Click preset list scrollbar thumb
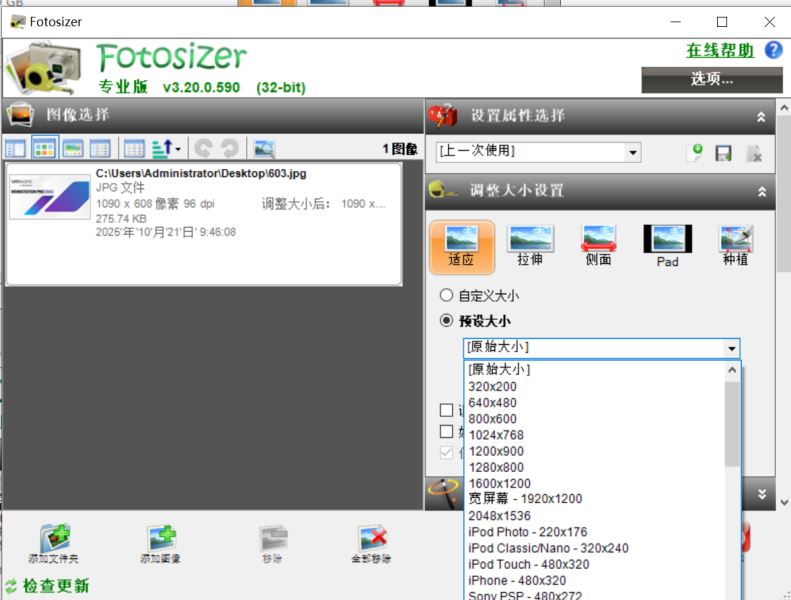 click(x=732, y=424)
